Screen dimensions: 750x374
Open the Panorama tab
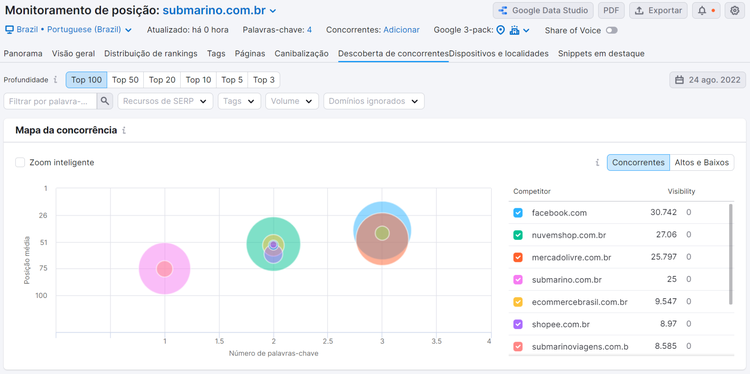pos(23,54)
